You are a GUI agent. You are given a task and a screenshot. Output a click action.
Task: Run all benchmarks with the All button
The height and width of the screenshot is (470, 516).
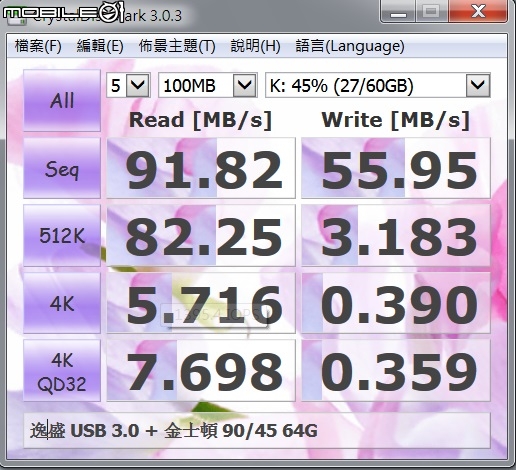pyautogui.click(x=62, y=100)
